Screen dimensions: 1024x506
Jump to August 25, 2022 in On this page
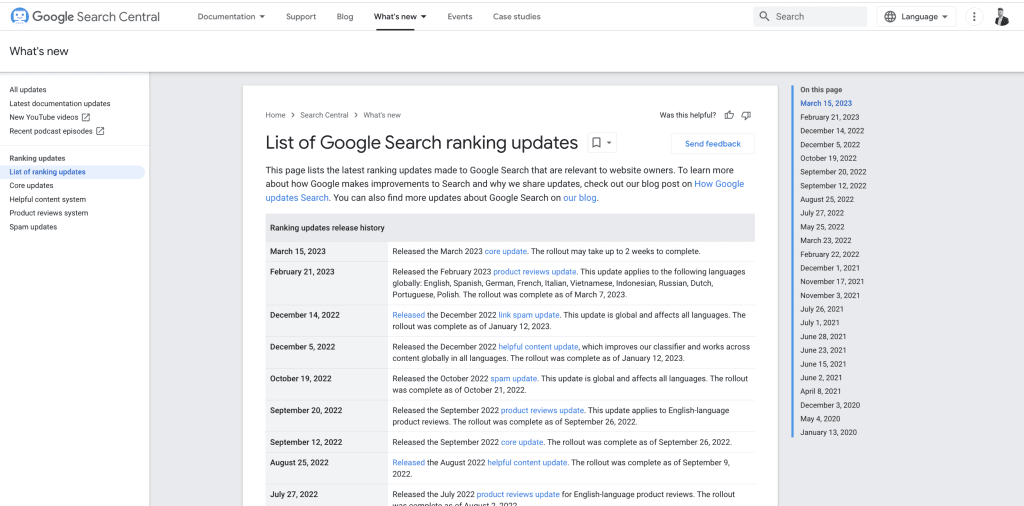click(x=827, y=199)
